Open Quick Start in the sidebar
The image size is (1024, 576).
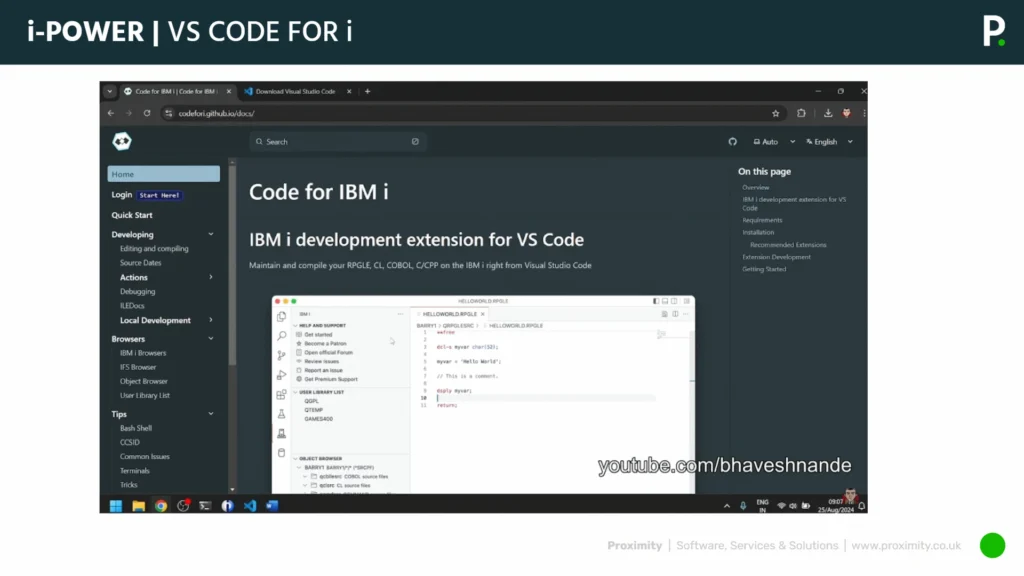[132, 215]
